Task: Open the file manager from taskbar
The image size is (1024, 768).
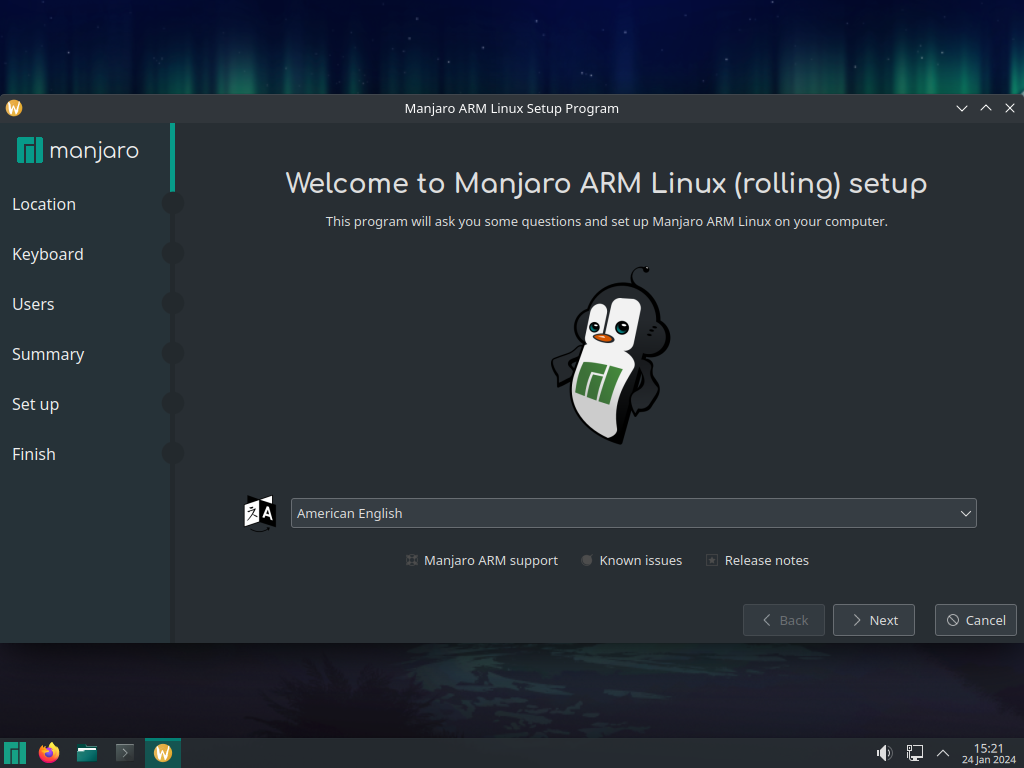Action: point(87,753)
